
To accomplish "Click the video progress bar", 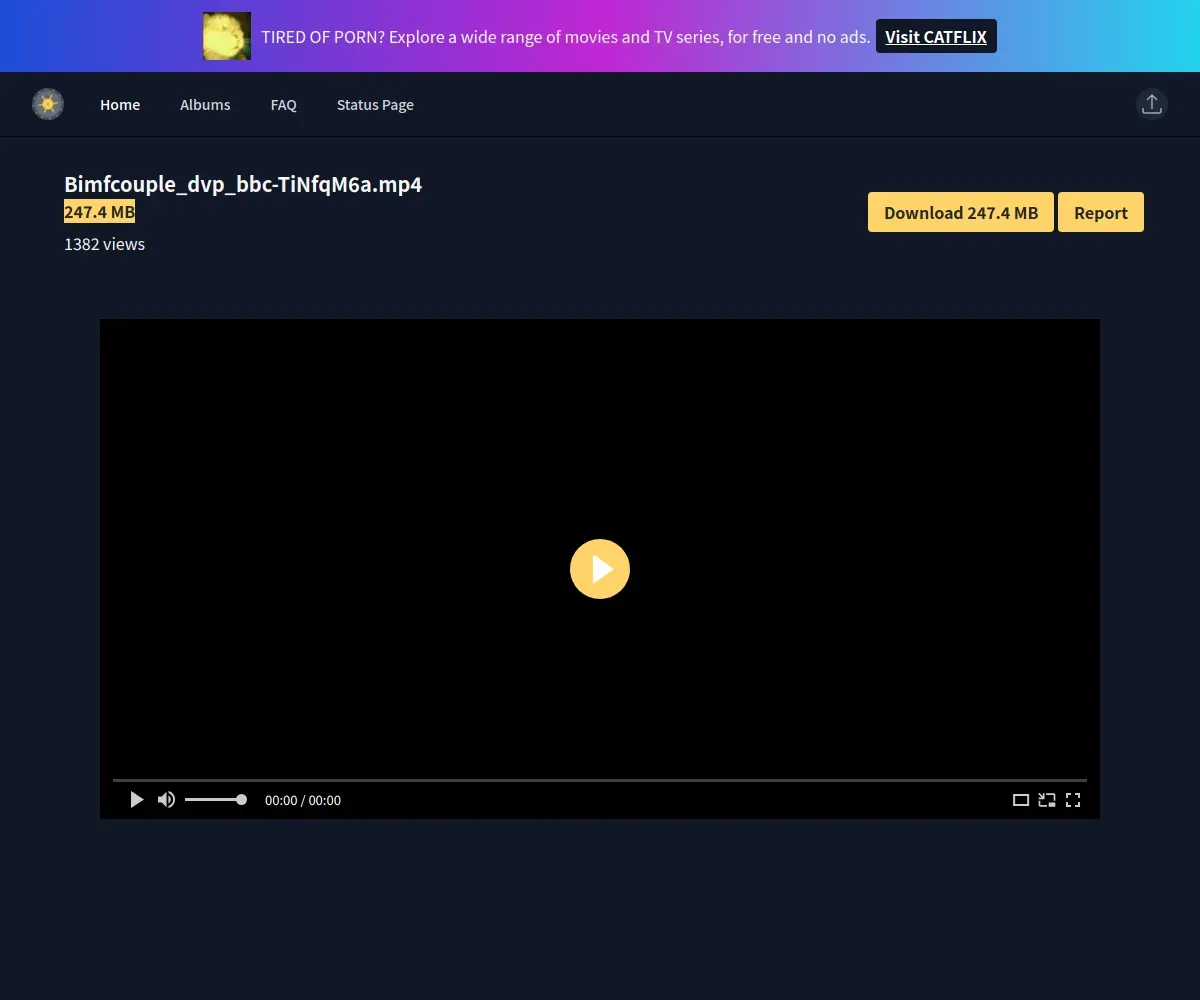I will point(600,780).
